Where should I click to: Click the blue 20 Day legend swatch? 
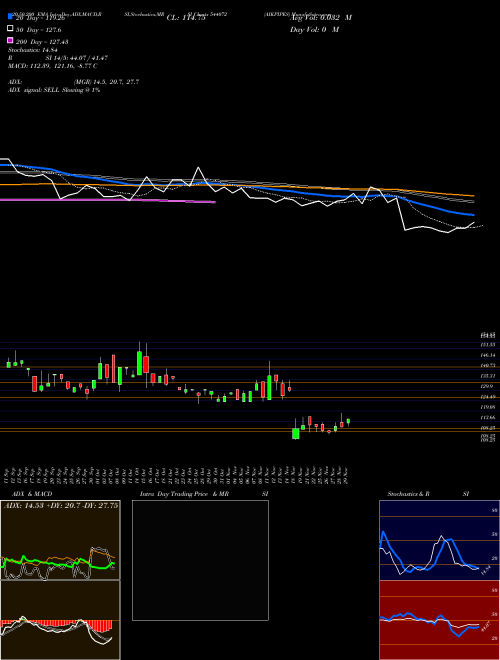tap(10, 17)
